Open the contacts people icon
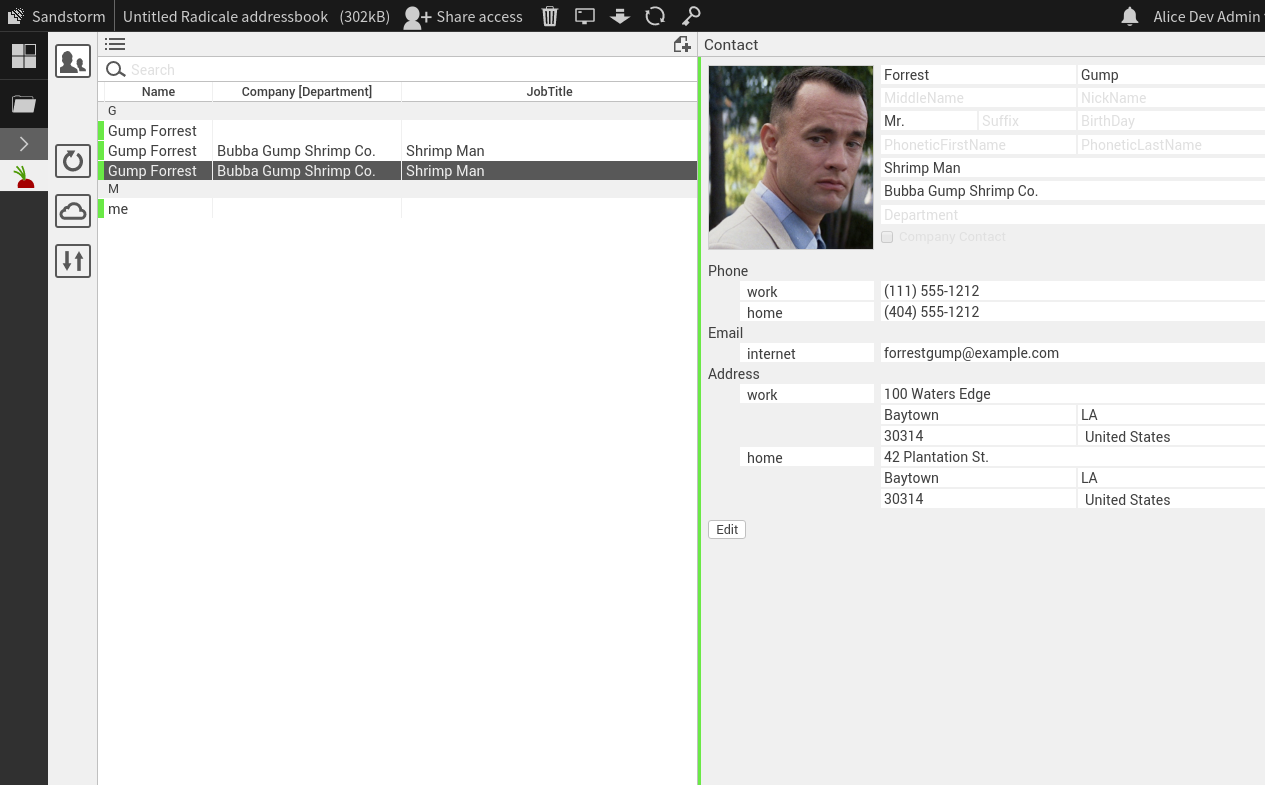Screen dimensions: 1265x785 pyautogui.click(x=73, y=61)
